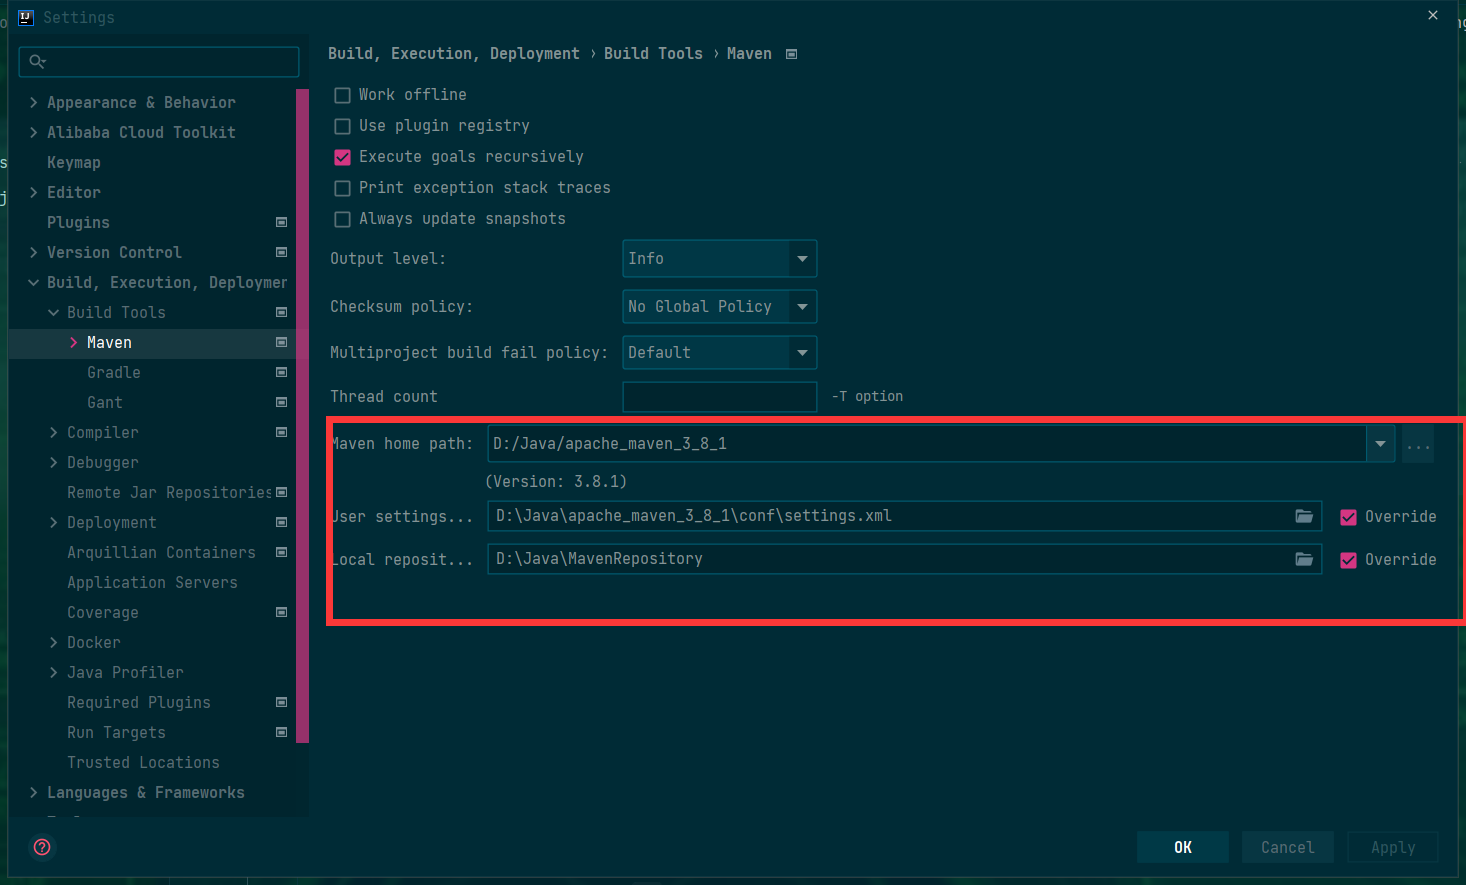
Task: Collapse the Build Tools node
Action: tap(54, 312)
